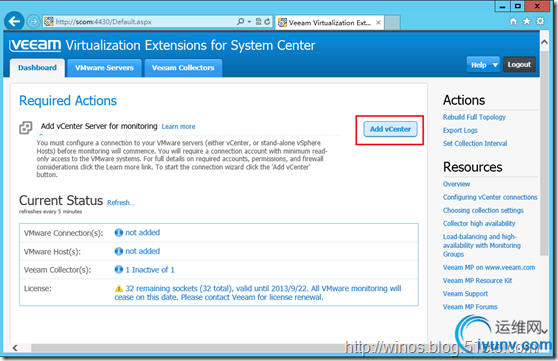The width and height of the screenshot is (558, 361).
Task: Open Load-balancing and high-availability link
Action: click(x=481, y=245)
